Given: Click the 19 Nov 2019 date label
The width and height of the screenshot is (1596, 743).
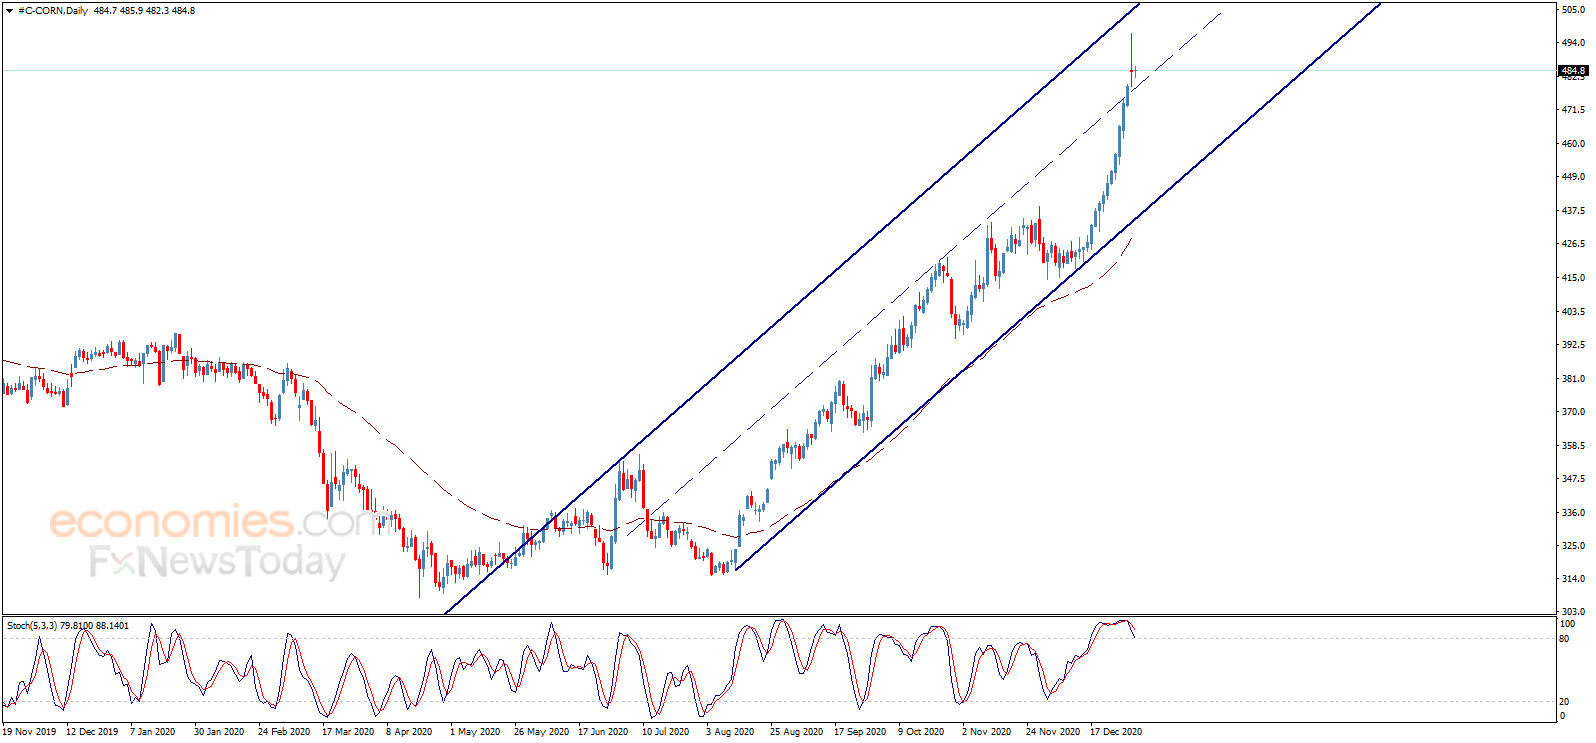Looking at the screenshot, I should click(x=30, y=732).
